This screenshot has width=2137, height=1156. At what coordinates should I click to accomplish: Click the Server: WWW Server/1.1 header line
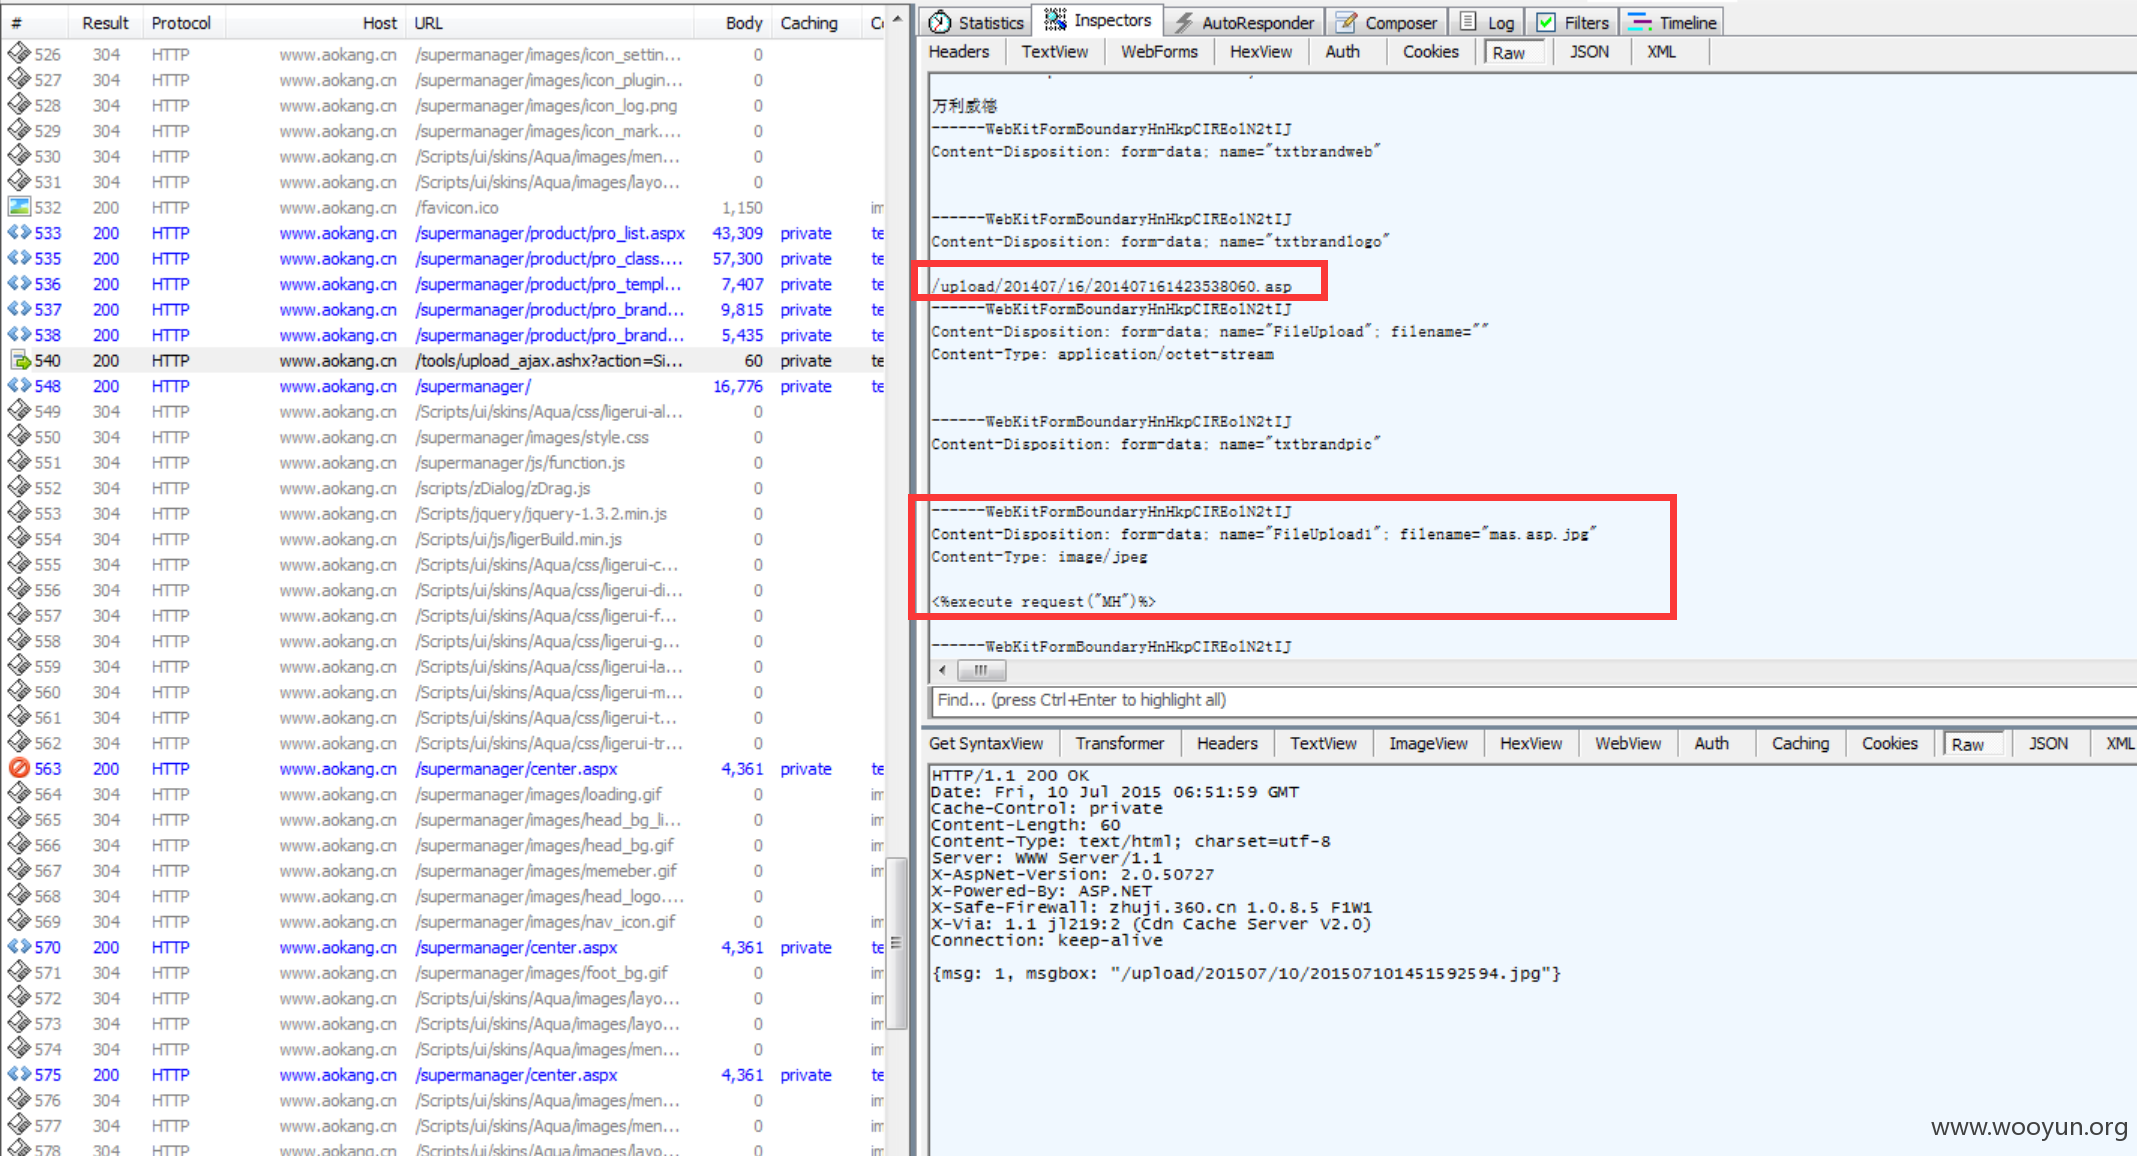tap(1046, 858)
